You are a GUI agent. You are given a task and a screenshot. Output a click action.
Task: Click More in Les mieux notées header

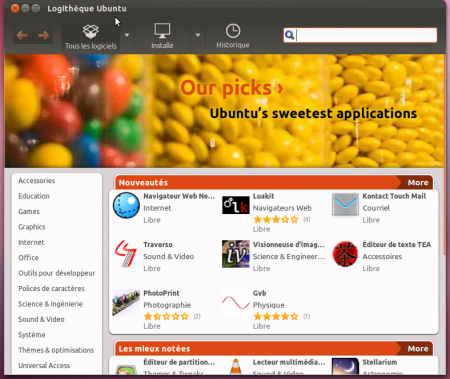tap(418, 349)
